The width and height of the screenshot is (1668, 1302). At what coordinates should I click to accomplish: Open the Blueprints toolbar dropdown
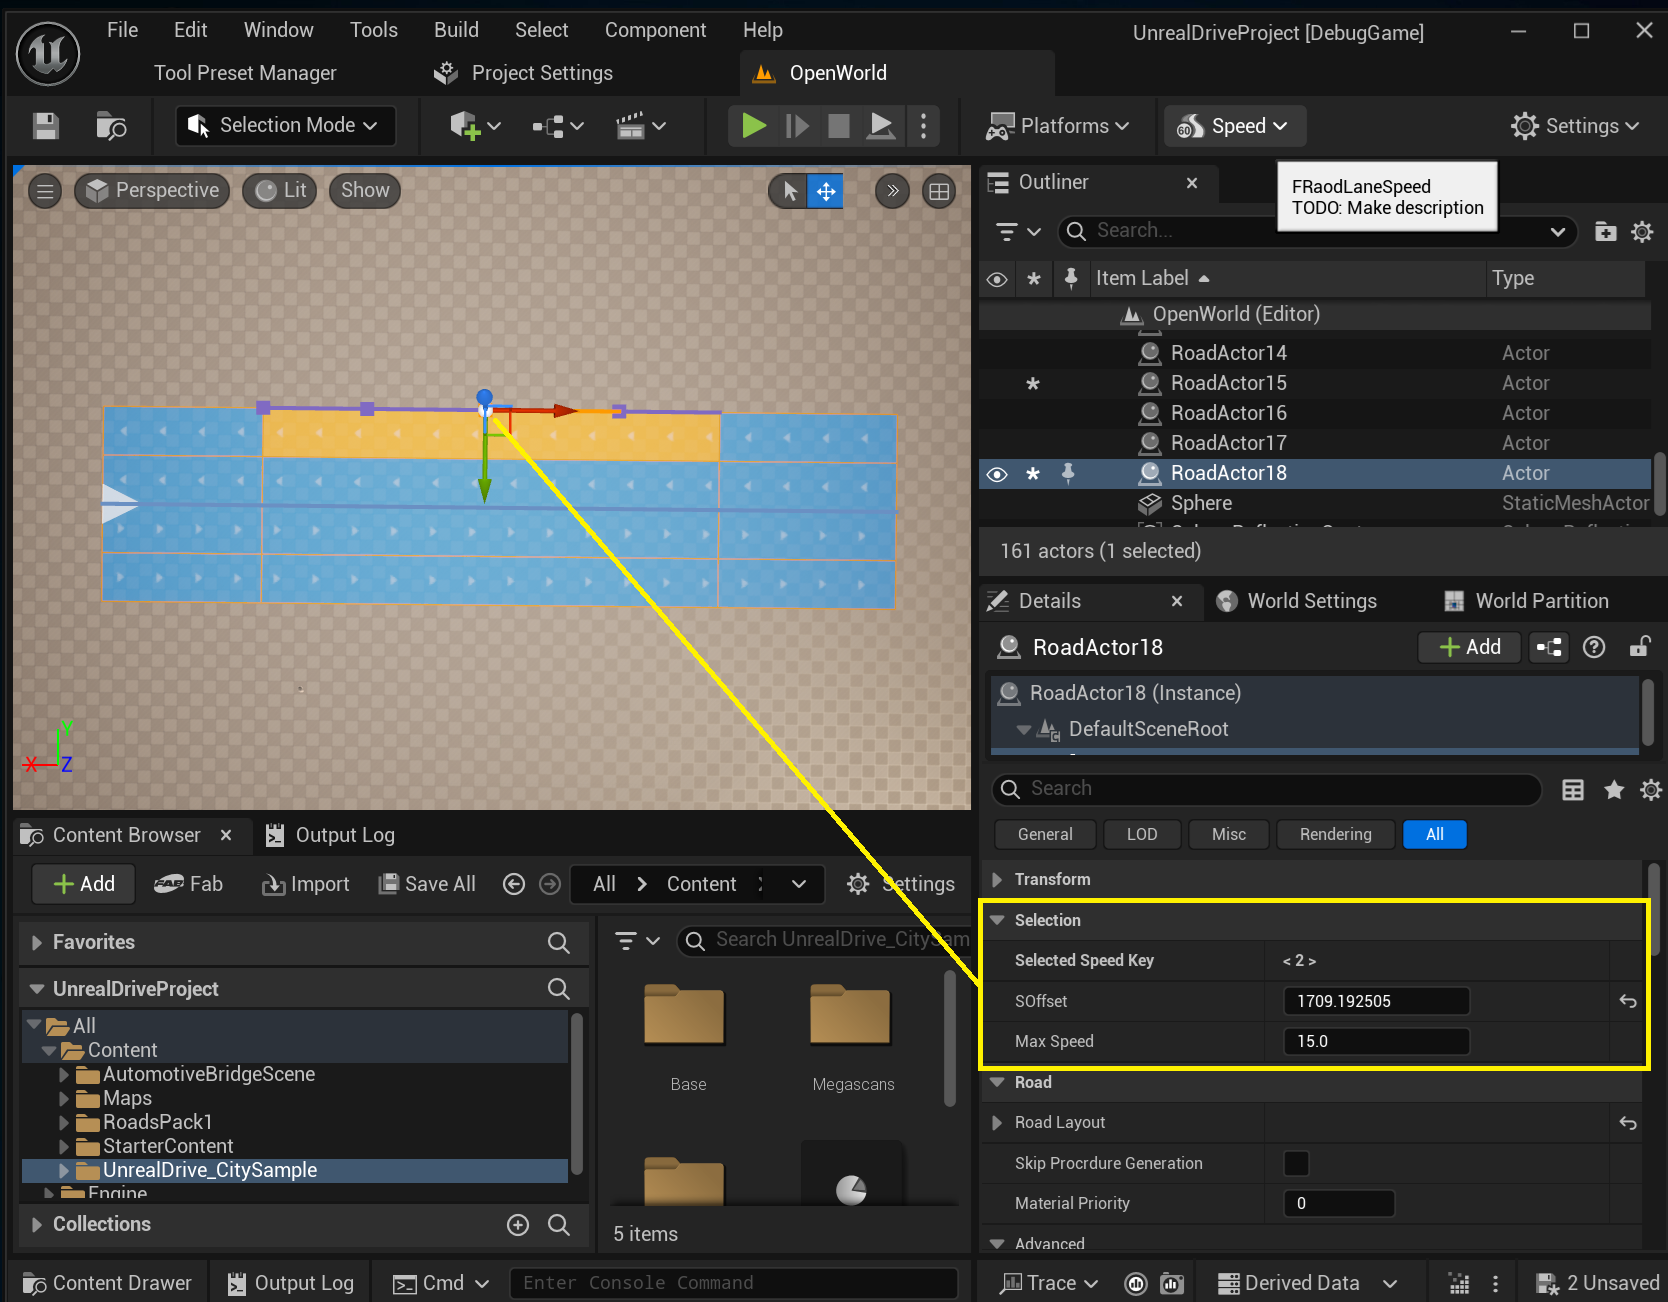[557, 126]
